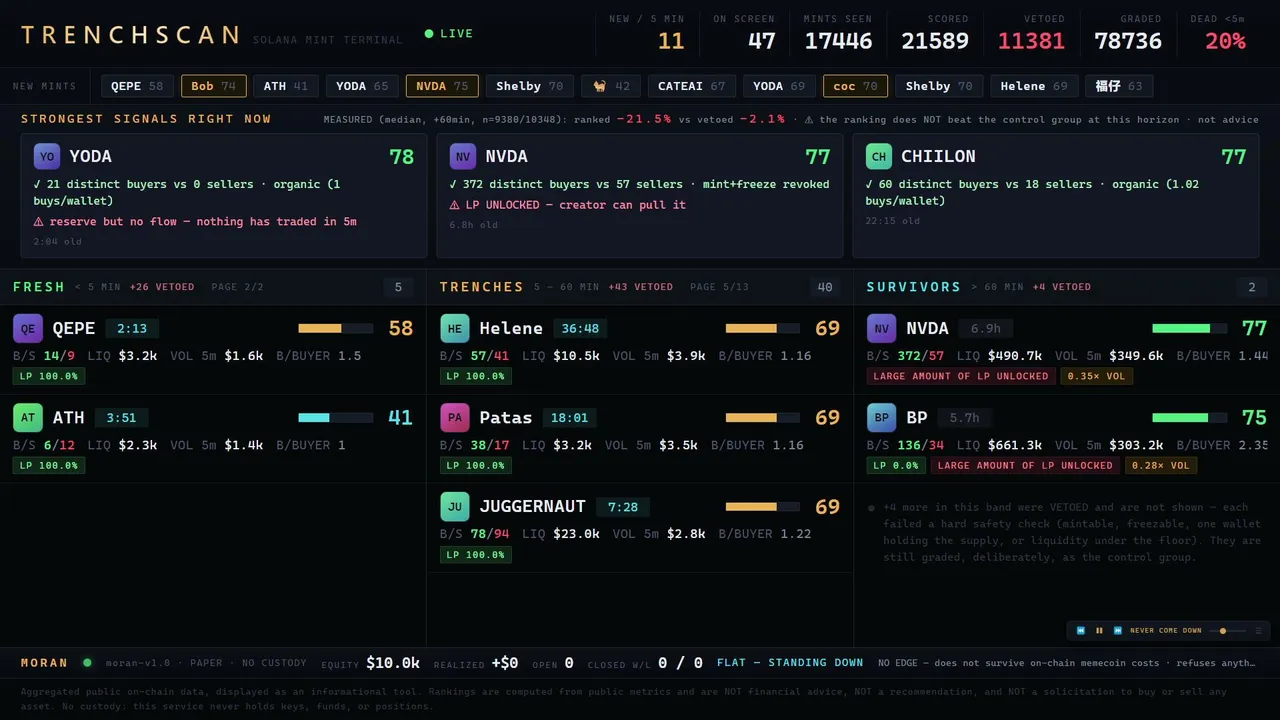Click the CH avatar on CHIILON signal card
1280x720 pixels.
point(879,157)
